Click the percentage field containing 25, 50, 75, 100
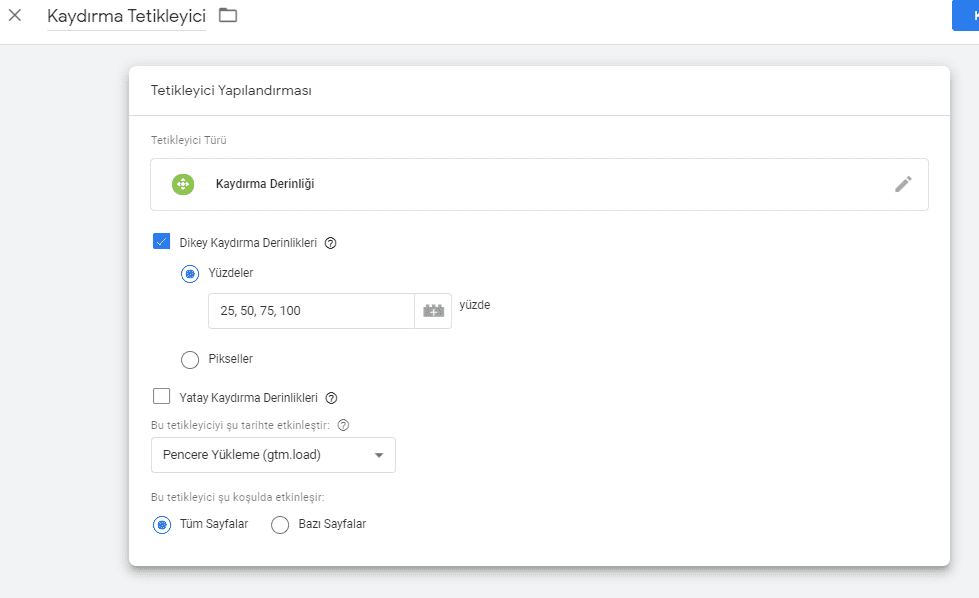The image size is (979, 598). click(310, 311)
